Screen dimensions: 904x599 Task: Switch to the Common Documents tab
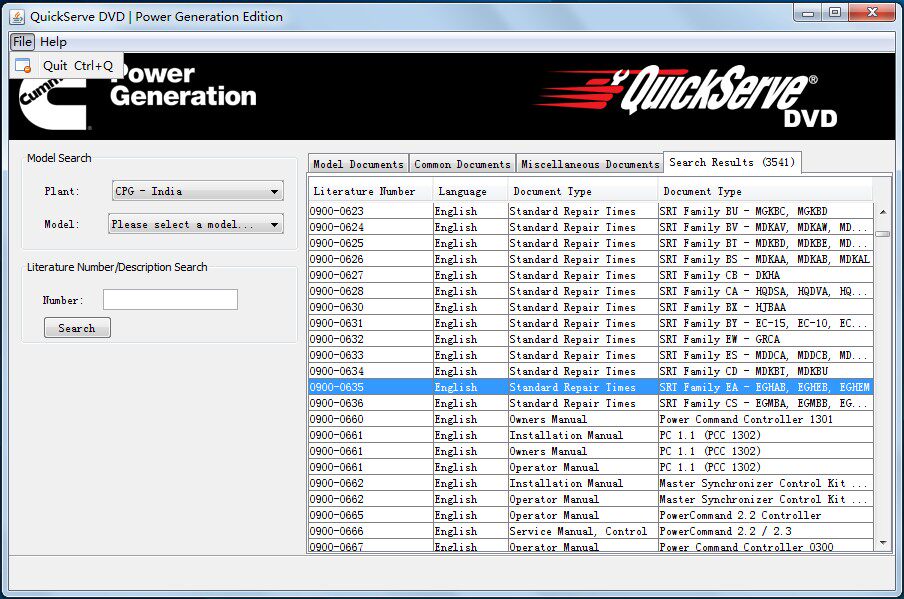[462, 162]
